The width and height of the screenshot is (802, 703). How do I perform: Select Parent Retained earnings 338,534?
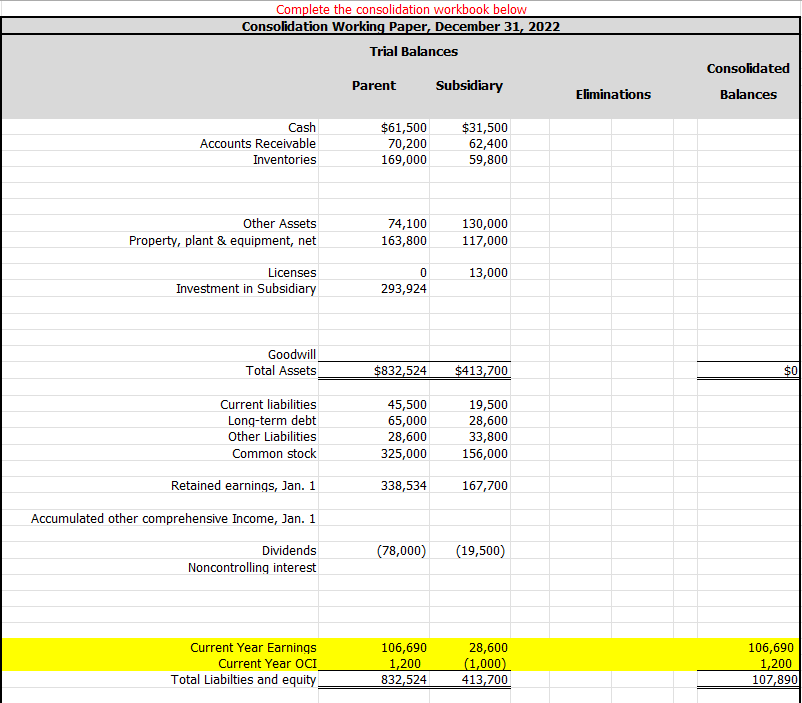pos(404,486)
